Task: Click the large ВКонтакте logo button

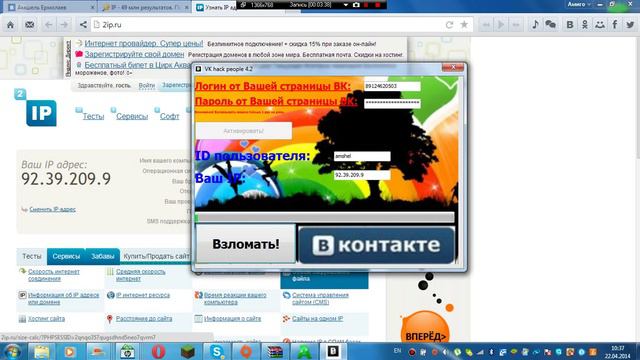Action: (376, 245)
